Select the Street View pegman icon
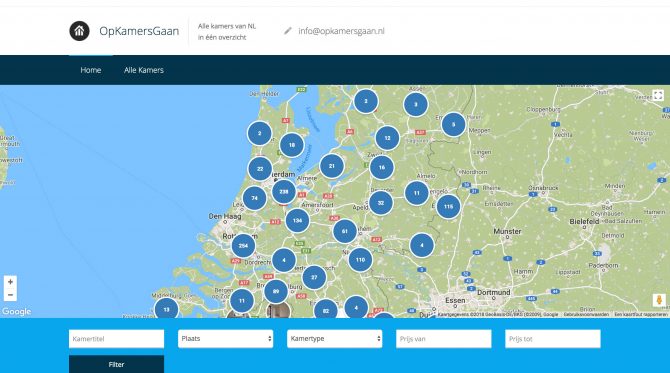Image resolution: width=670 pixels, height=373 pixels. [659, 300]
